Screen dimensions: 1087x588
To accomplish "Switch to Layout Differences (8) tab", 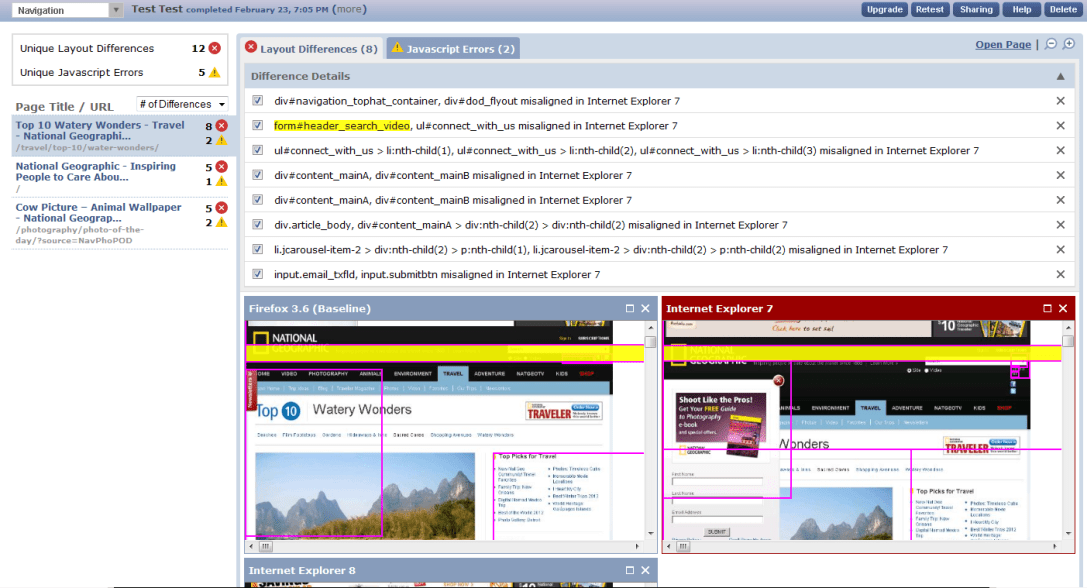I will click(x=312, y=49).
